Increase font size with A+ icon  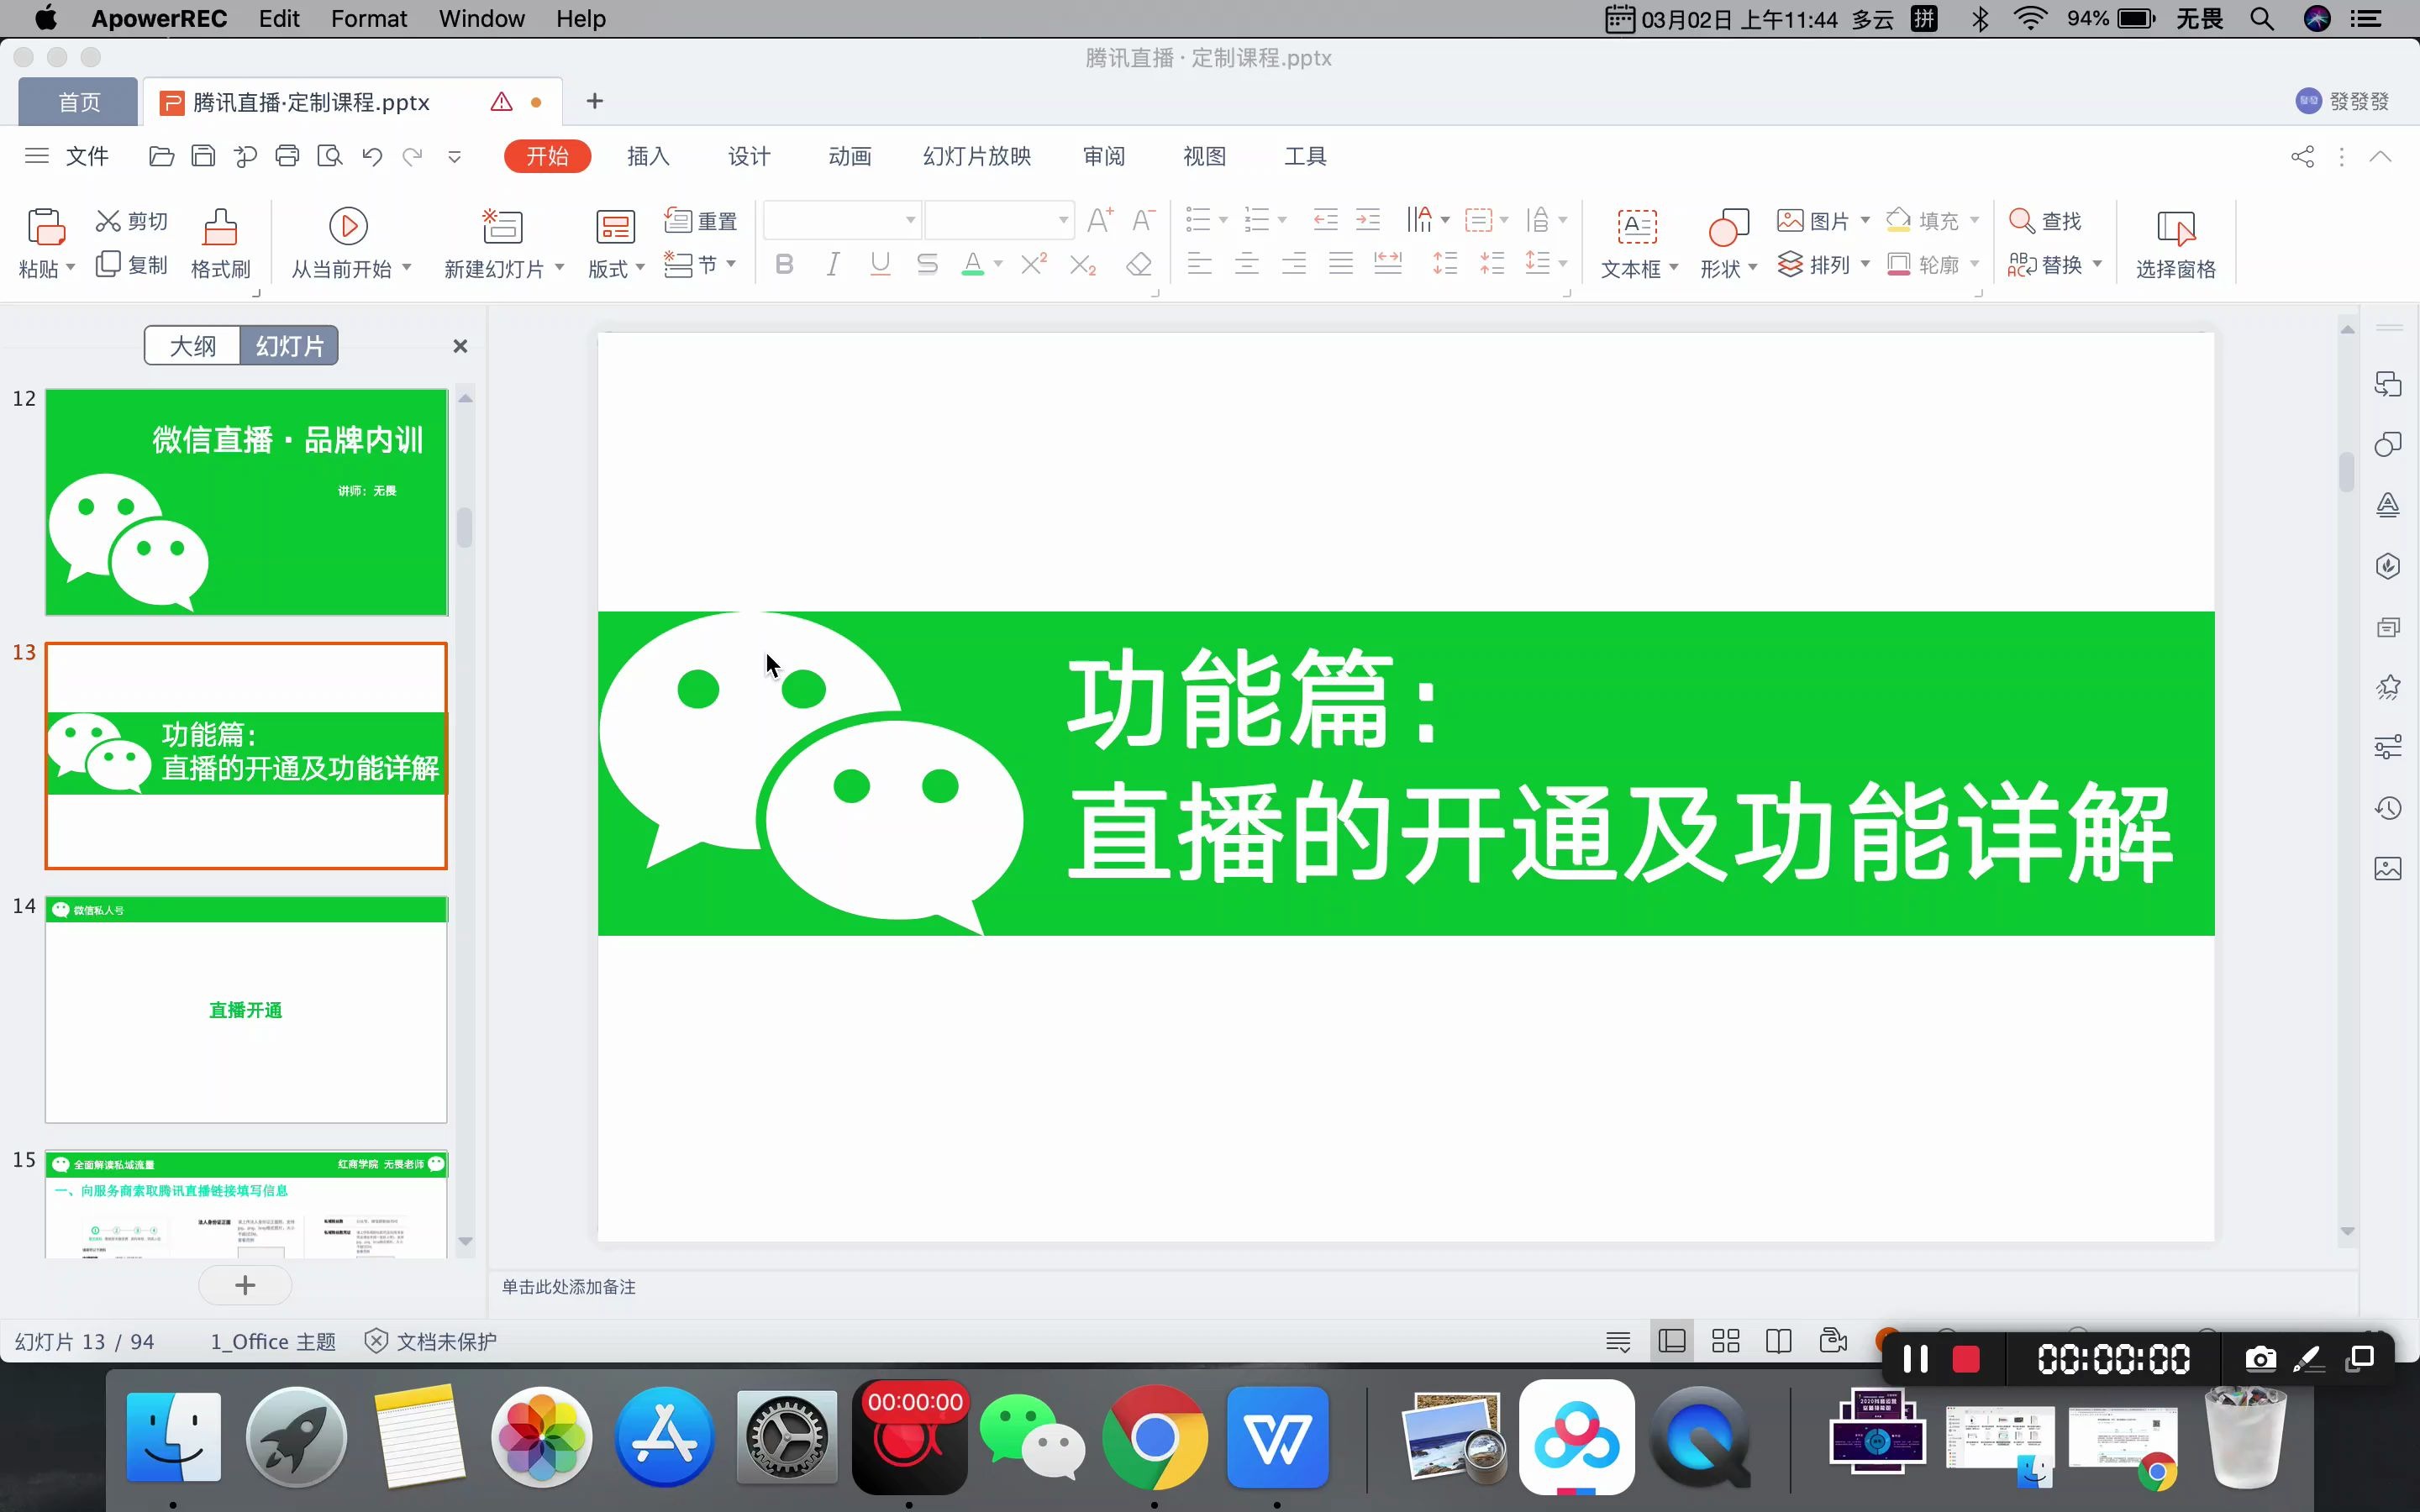pyautogui.click(x=1100, y=220)
